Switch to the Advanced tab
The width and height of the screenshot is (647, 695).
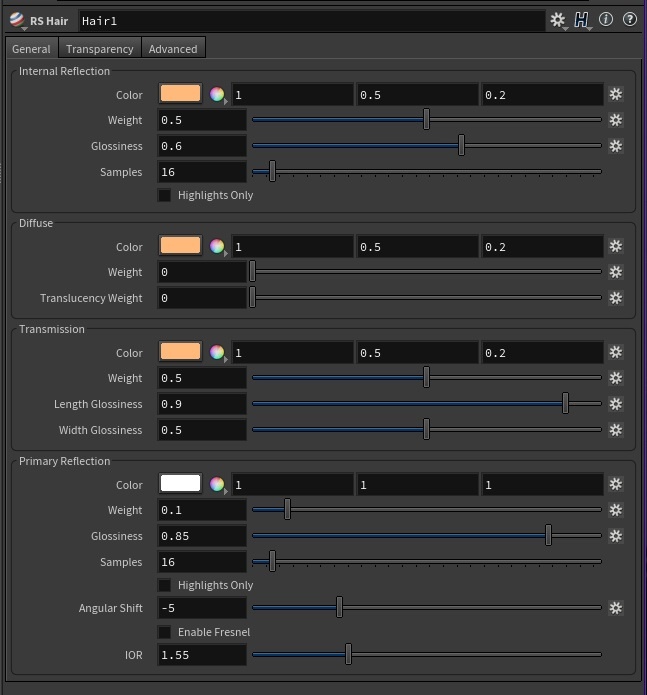pyautogui.click(x=173, y=49)
